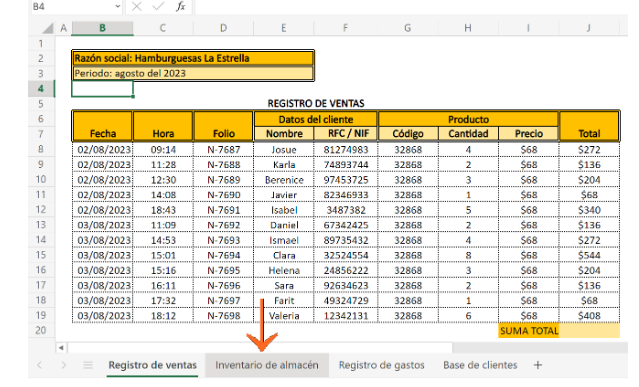Click the Datos del cliente header cell
This screenshot has height=387, width=639.
point(315,119)
